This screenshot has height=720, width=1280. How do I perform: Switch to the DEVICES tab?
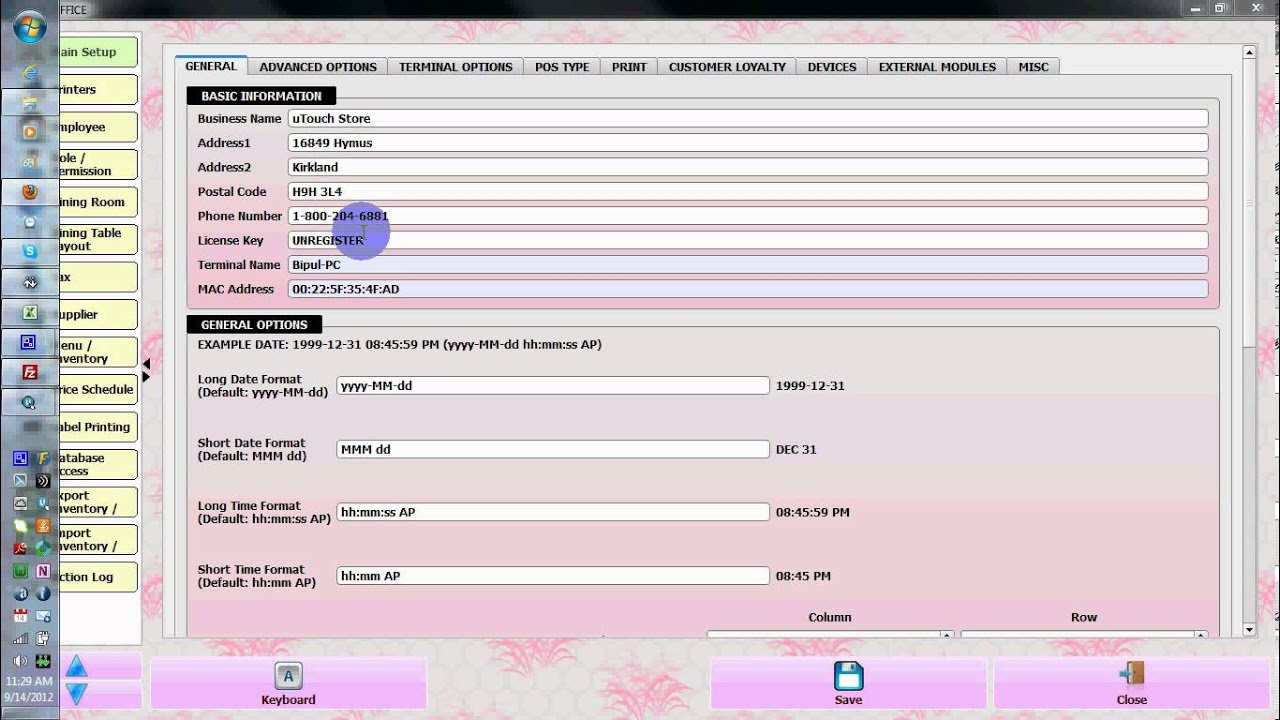832,67
